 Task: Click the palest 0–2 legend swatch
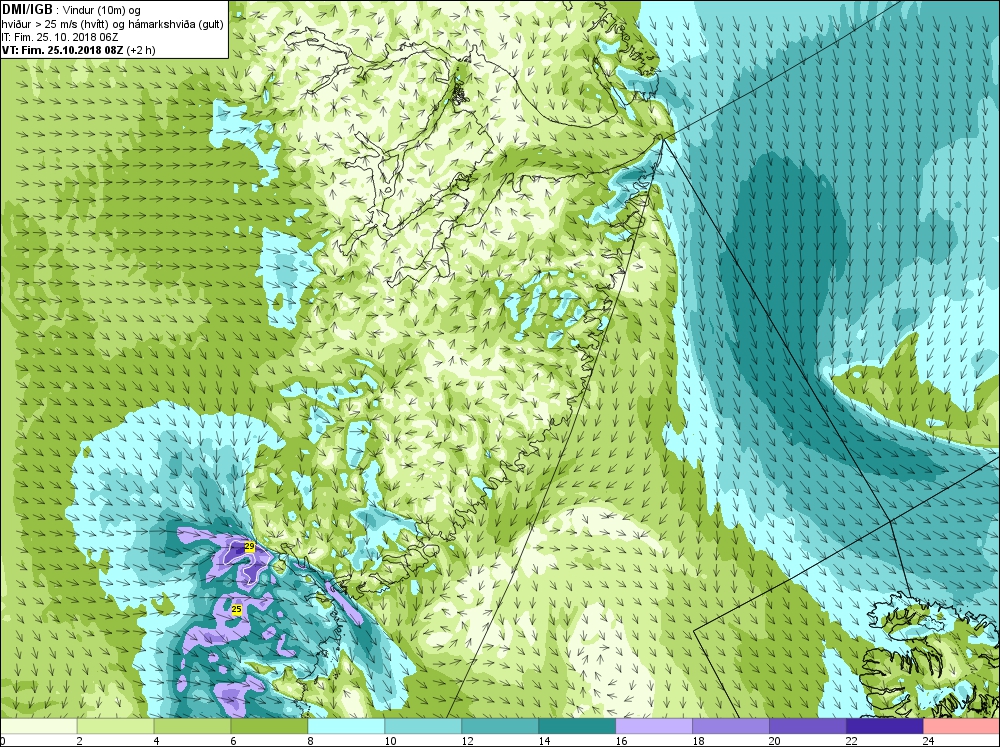pyautogui.click(x=38, y=726)
